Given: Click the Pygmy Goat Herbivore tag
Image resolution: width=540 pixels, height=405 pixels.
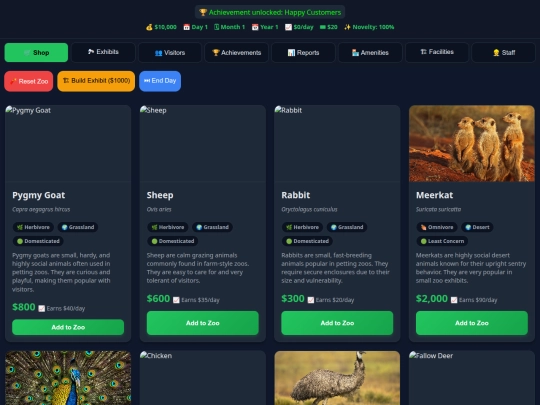Looking at the screenshot, I should tap(33, 227).
